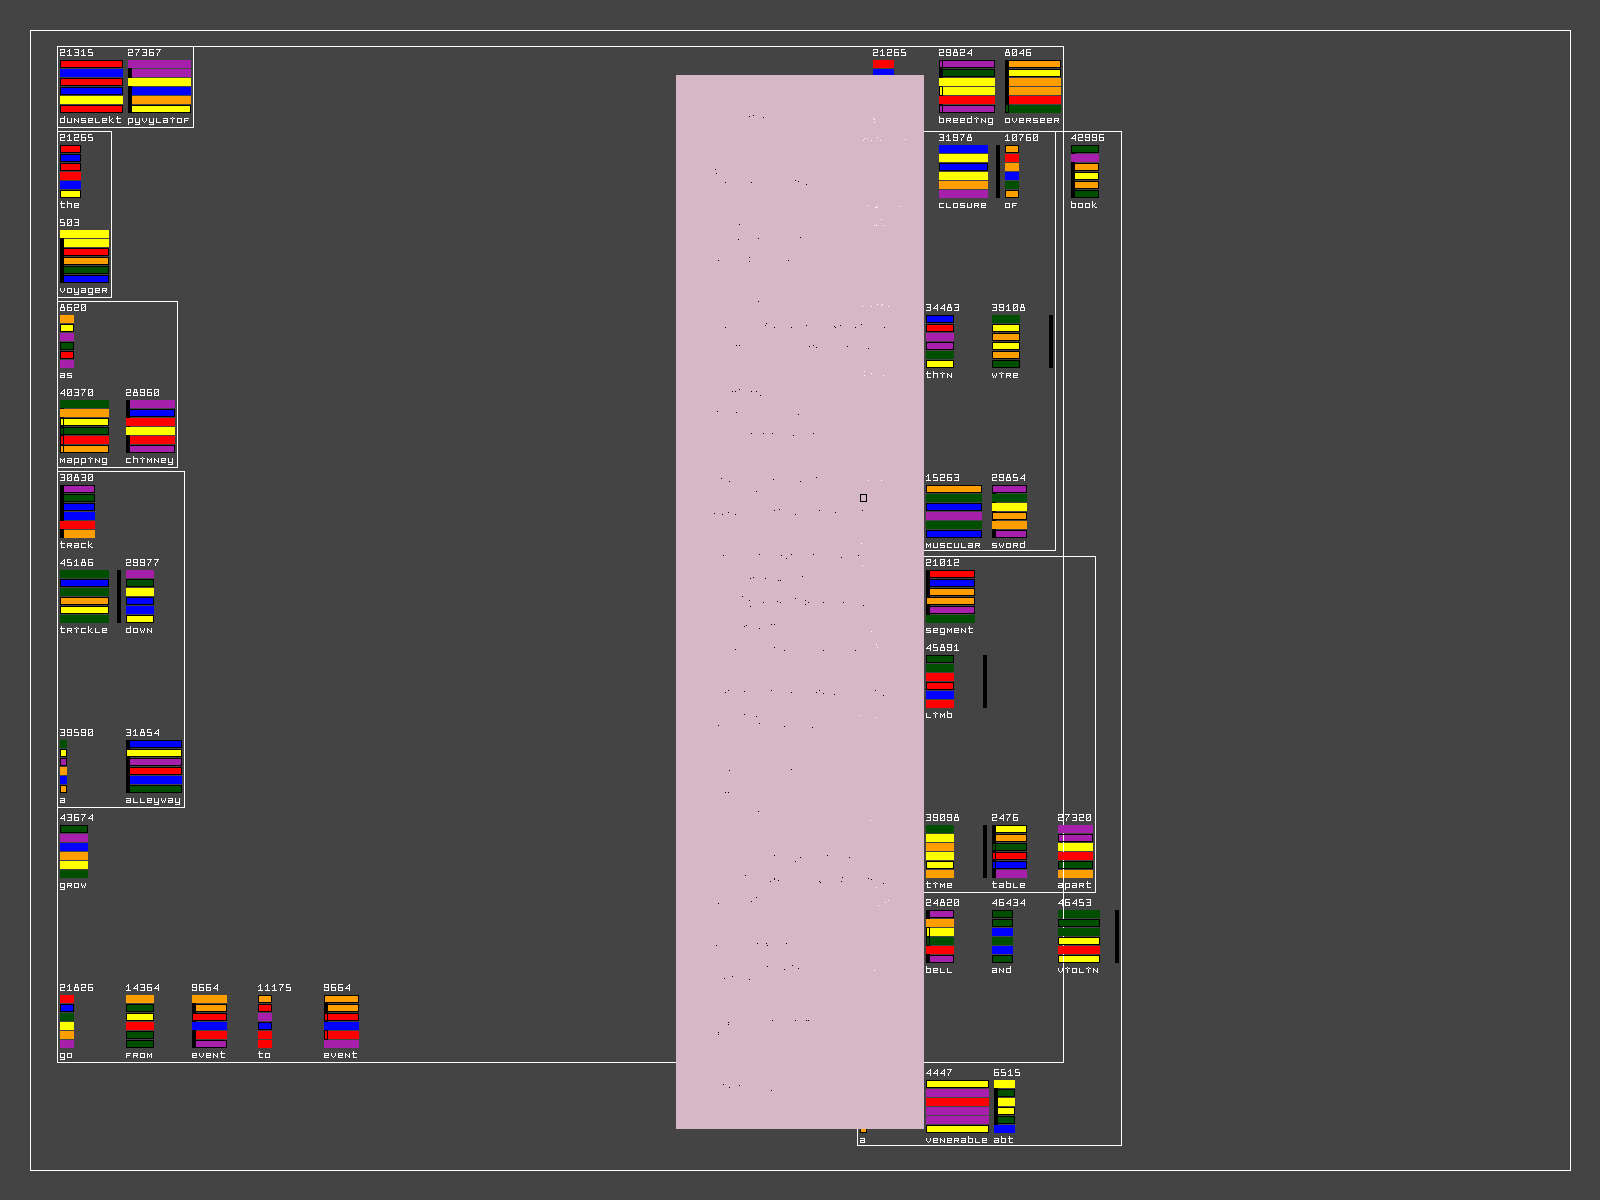Click the small square marker in maroon panel

pos(864,498)
